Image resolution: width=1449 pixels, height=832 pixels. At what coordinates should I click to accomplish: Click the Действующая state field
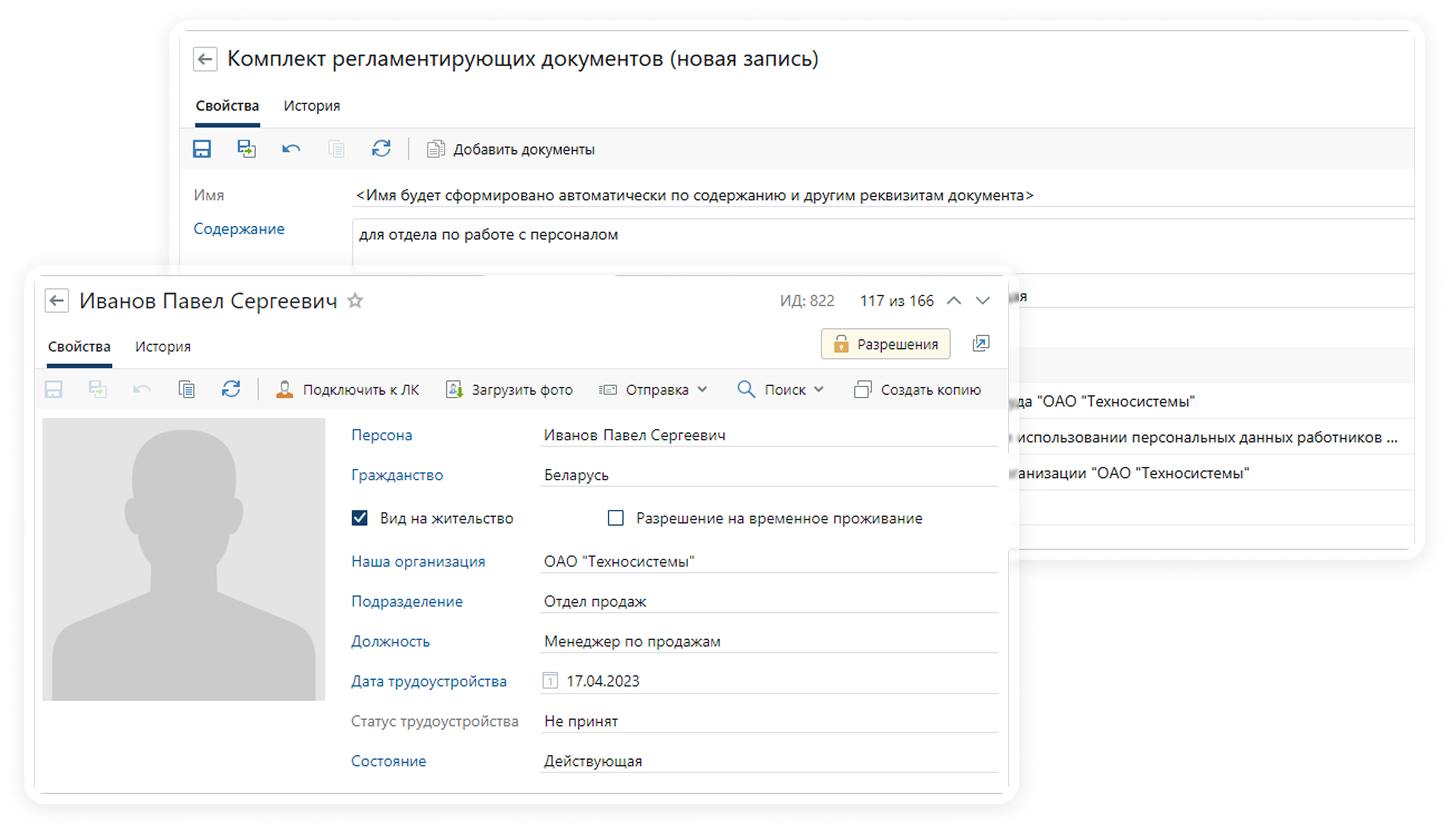coord(768,762)
